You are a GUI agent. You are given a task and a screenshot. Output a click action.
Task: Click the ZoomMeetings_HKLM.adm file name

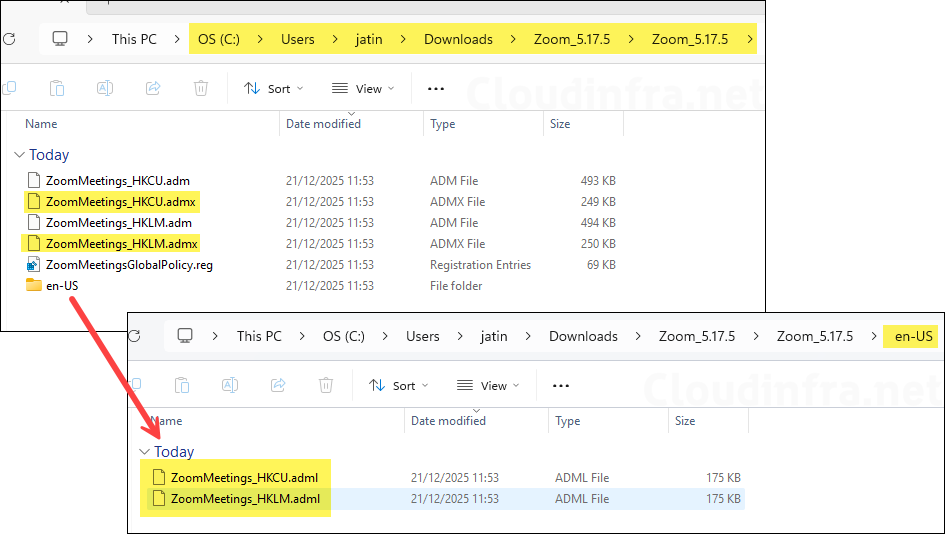119,223
